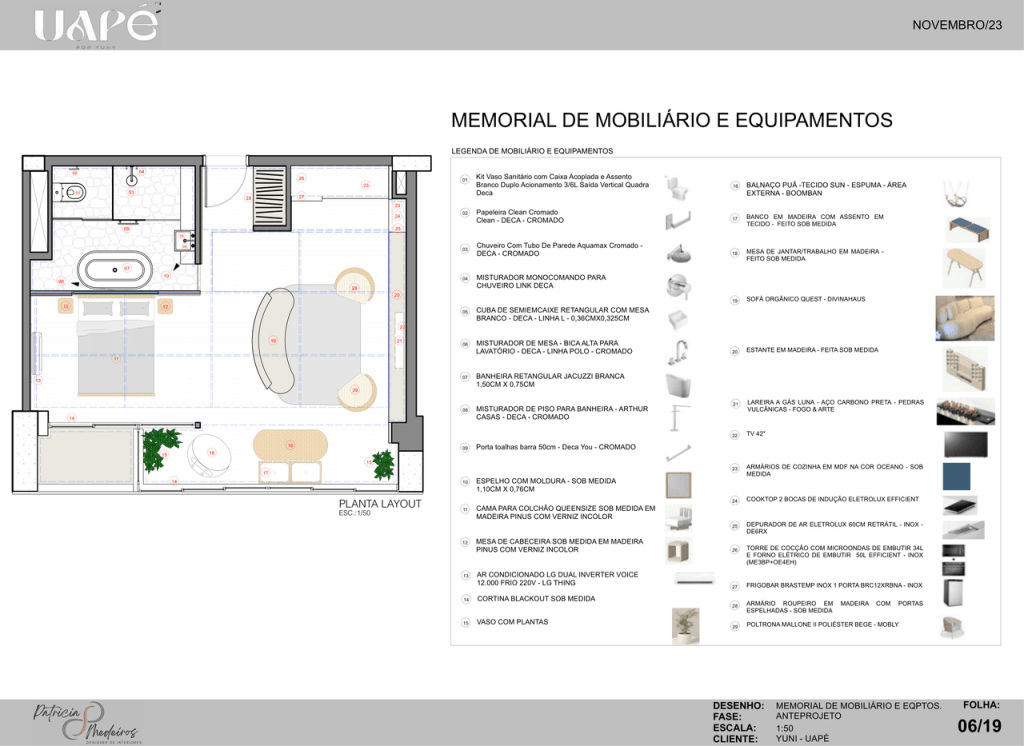Click 'BANHEIRA RETANGULAR JACUZZI BRANCA' legend text
This screenshot has width=1024, height=746.
tap(550, 380)
